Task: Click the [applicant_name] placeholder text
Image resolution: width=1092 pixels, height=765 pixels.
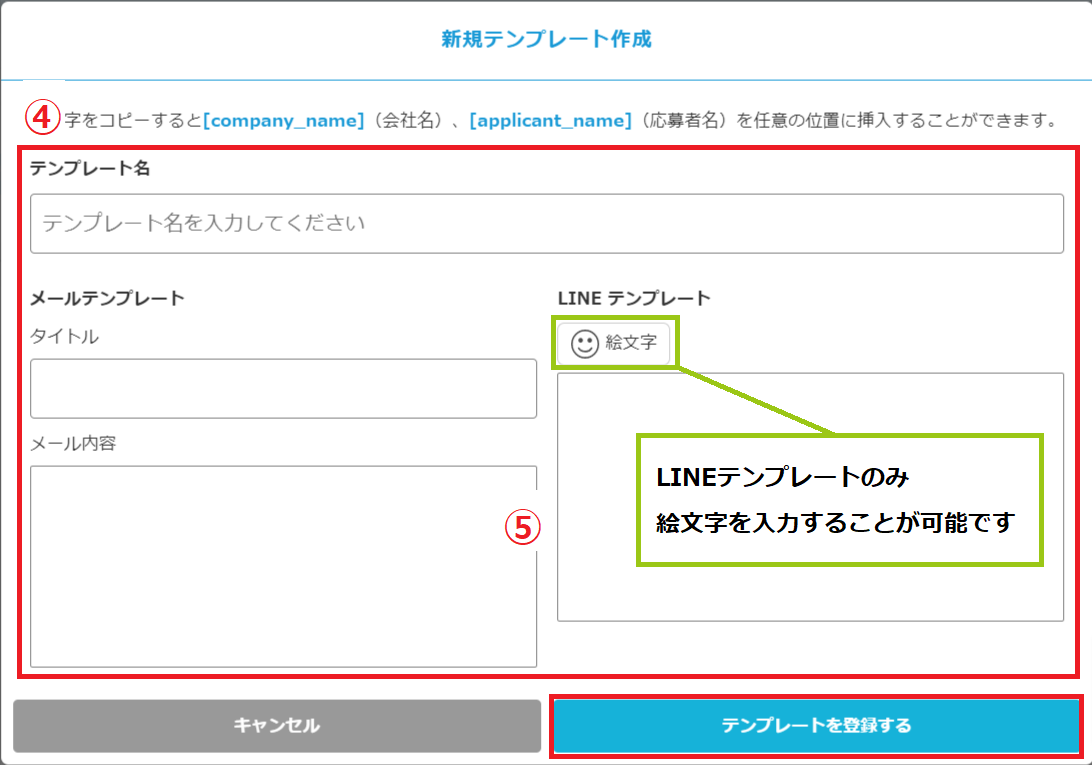Action: [550, 121]
